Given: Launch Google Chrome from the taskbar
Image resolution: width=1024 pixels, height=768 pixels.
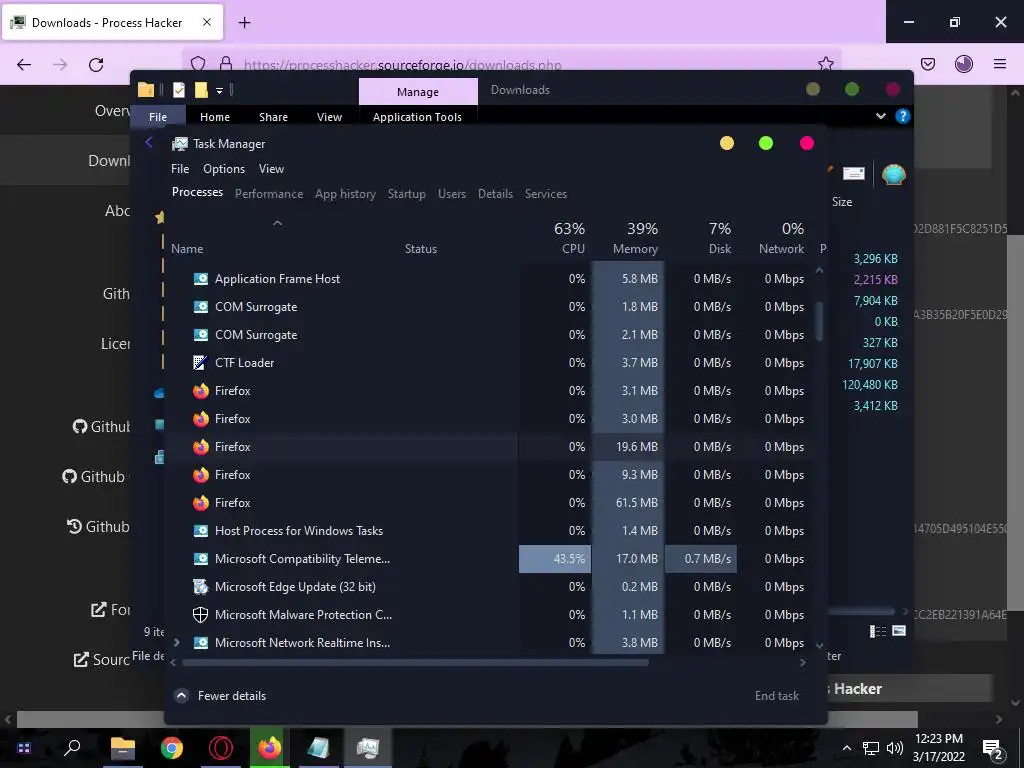Looking at the screenshot, I should tap(172, 748).
